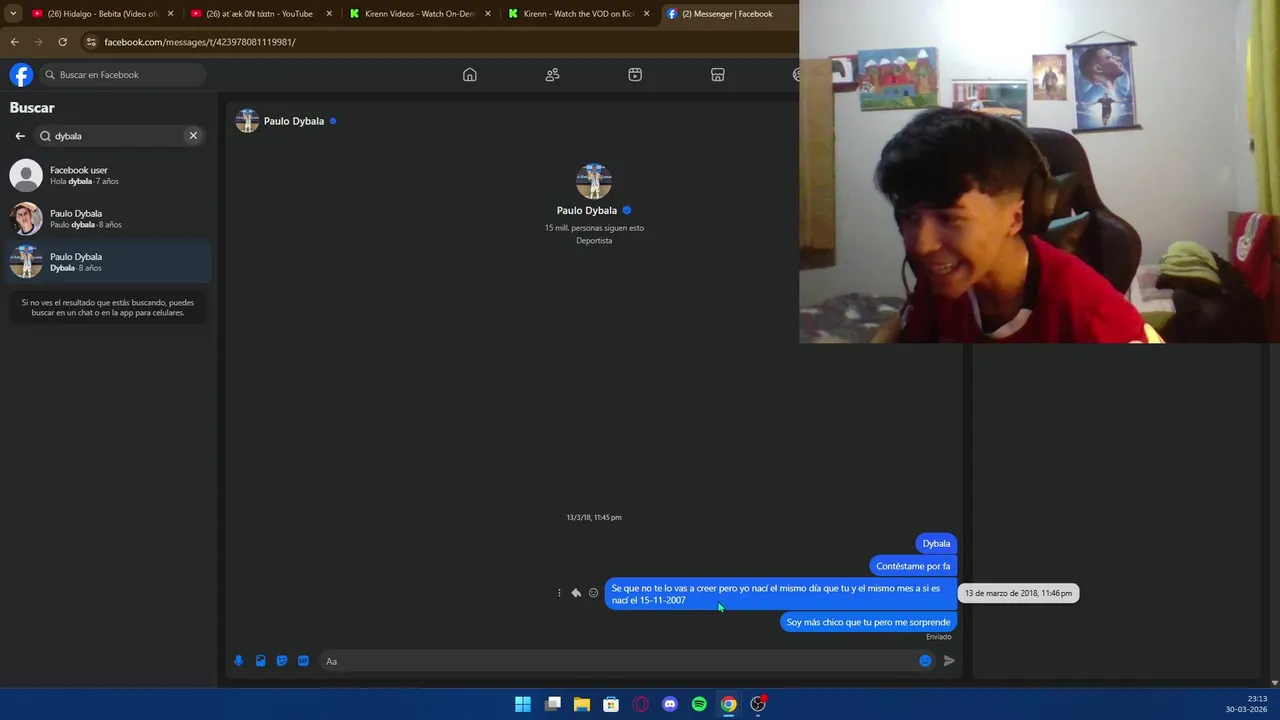Click Paulo Dybala name in chat header
The width and height of the screenshot is (1280, 720).
tap(294, 121)
